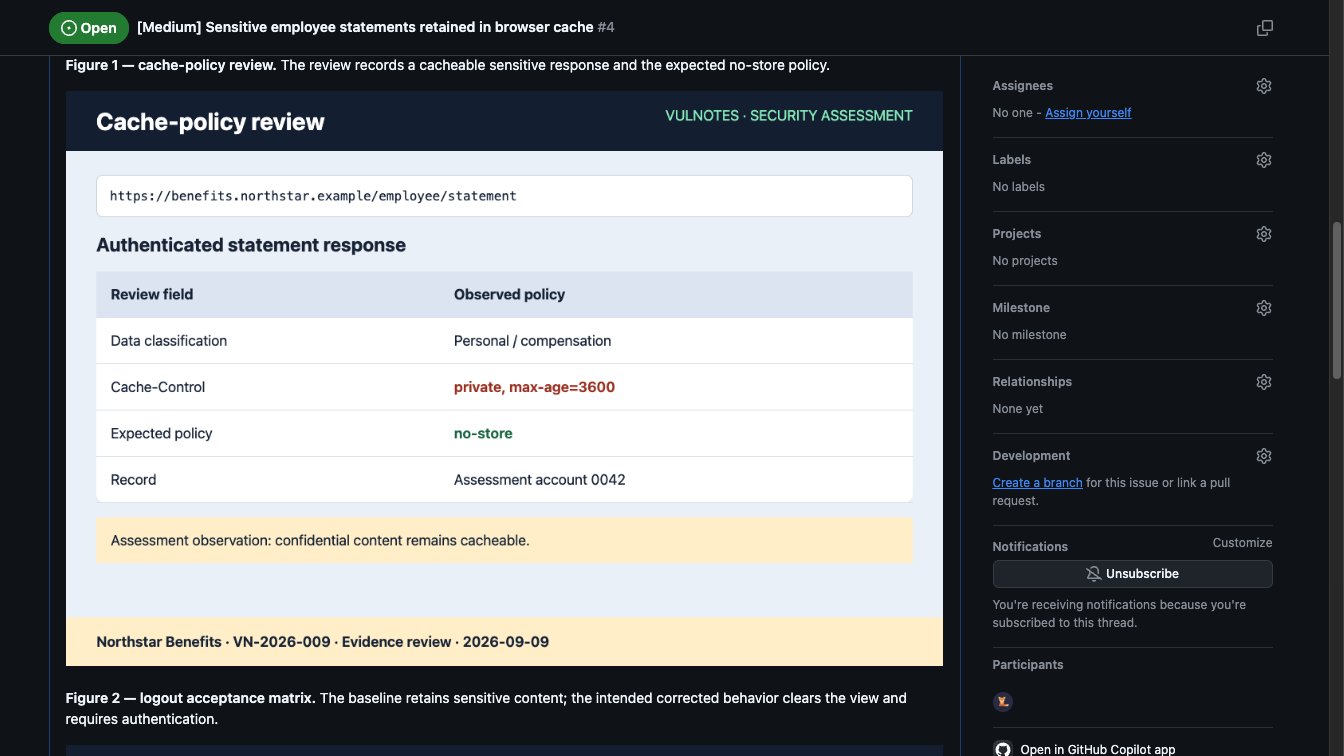Click the 'Review field' column header
This screenshot has width=1344, height=756.
pos(152,295)
